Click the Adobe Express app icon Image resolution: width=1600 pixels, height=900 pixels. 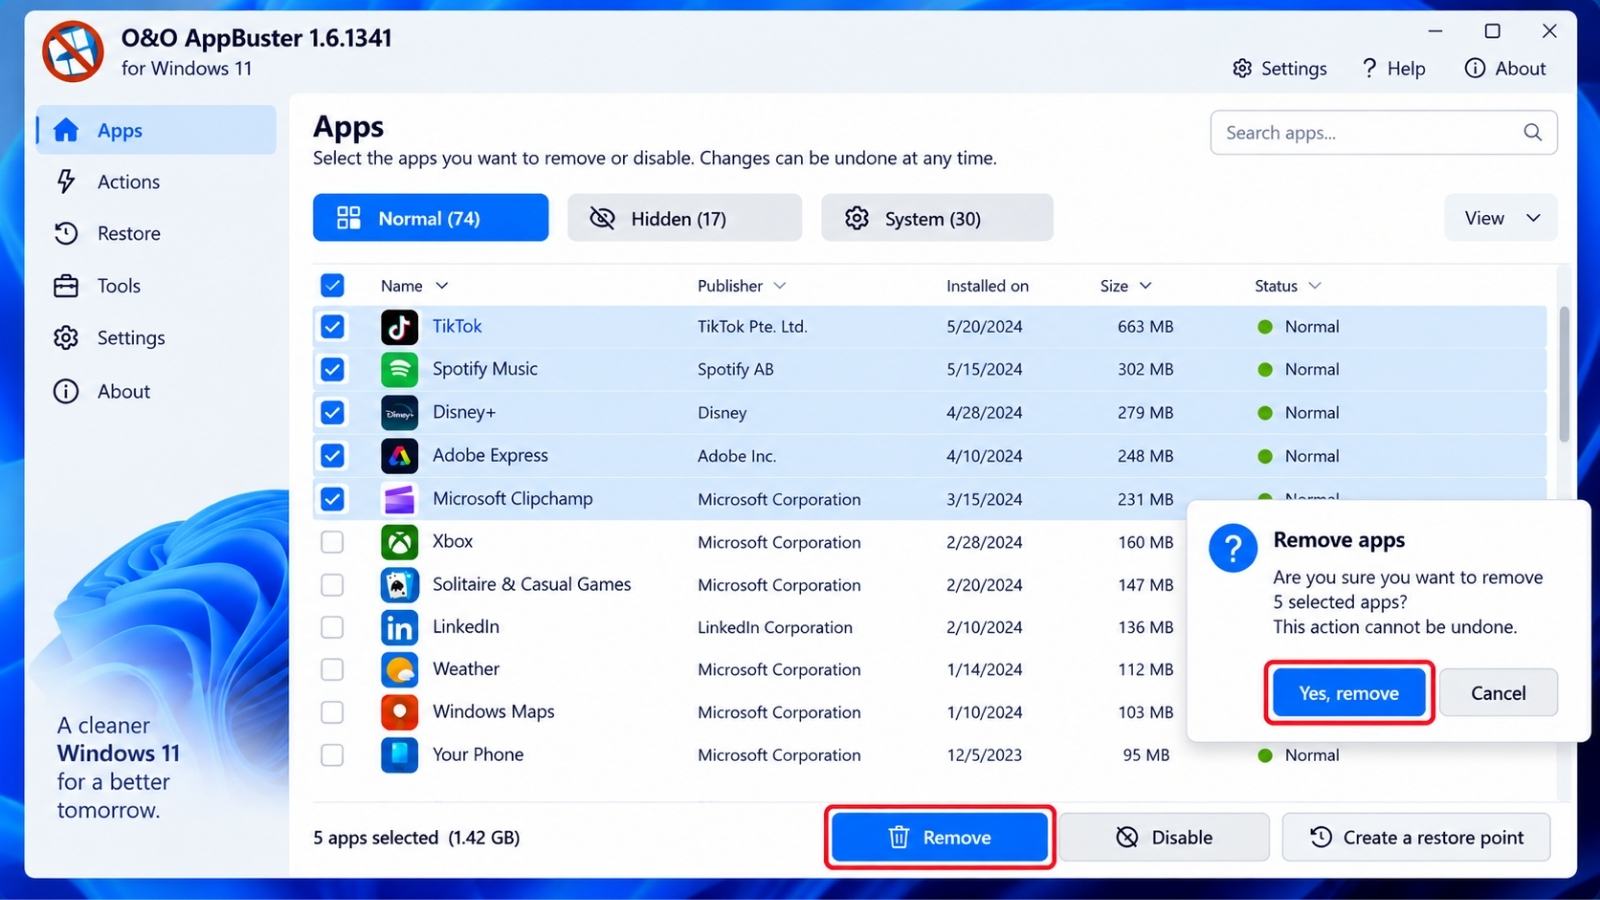pos(399,456)
